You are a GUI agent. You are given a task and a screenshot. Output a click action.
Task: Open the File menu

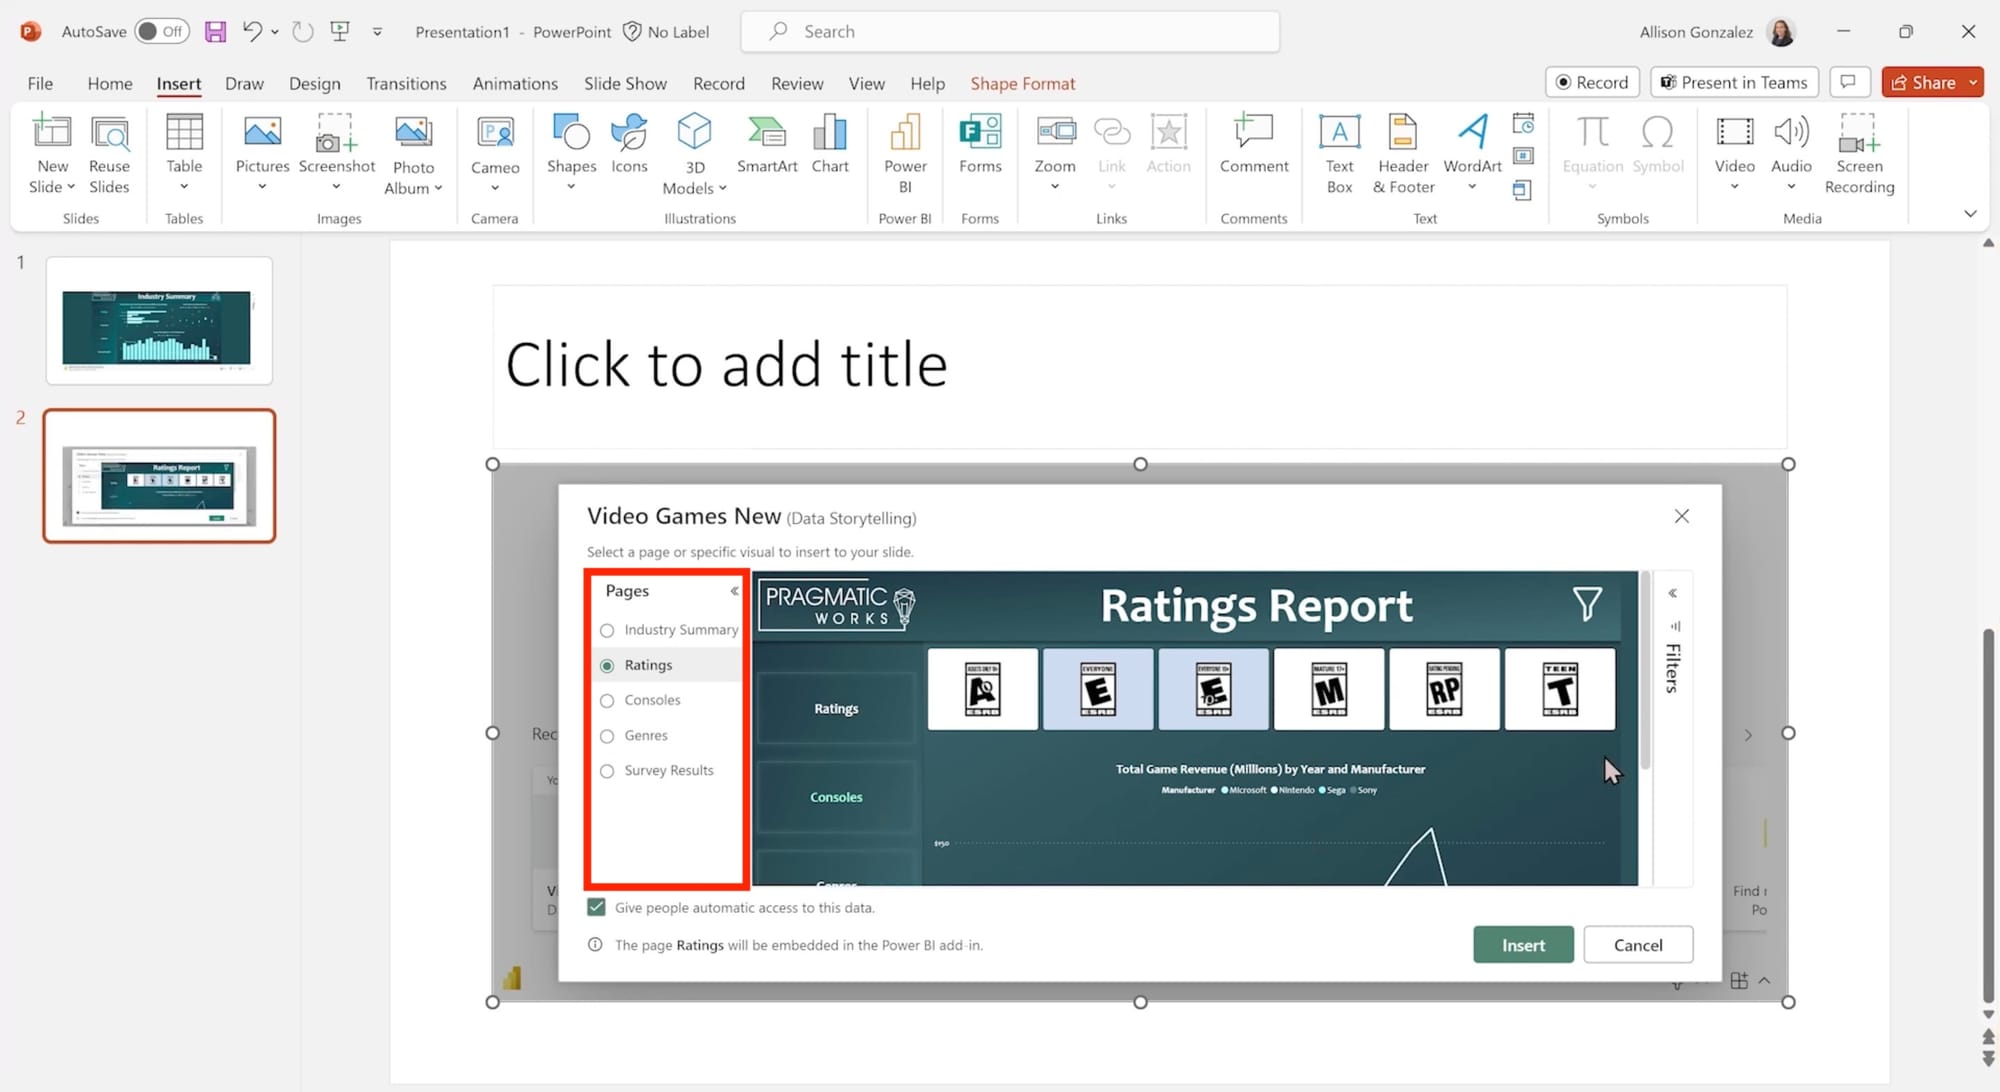tap(40, 83)
